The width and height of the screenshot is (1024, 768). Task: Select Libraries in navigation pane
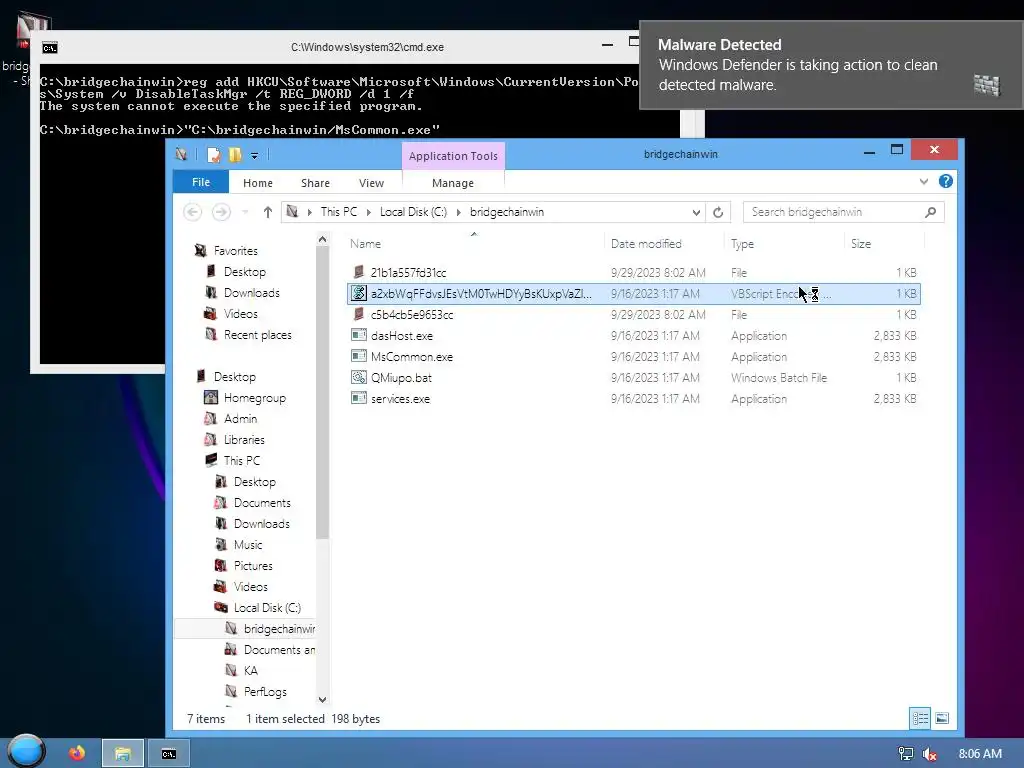click(x=244, y=440)
